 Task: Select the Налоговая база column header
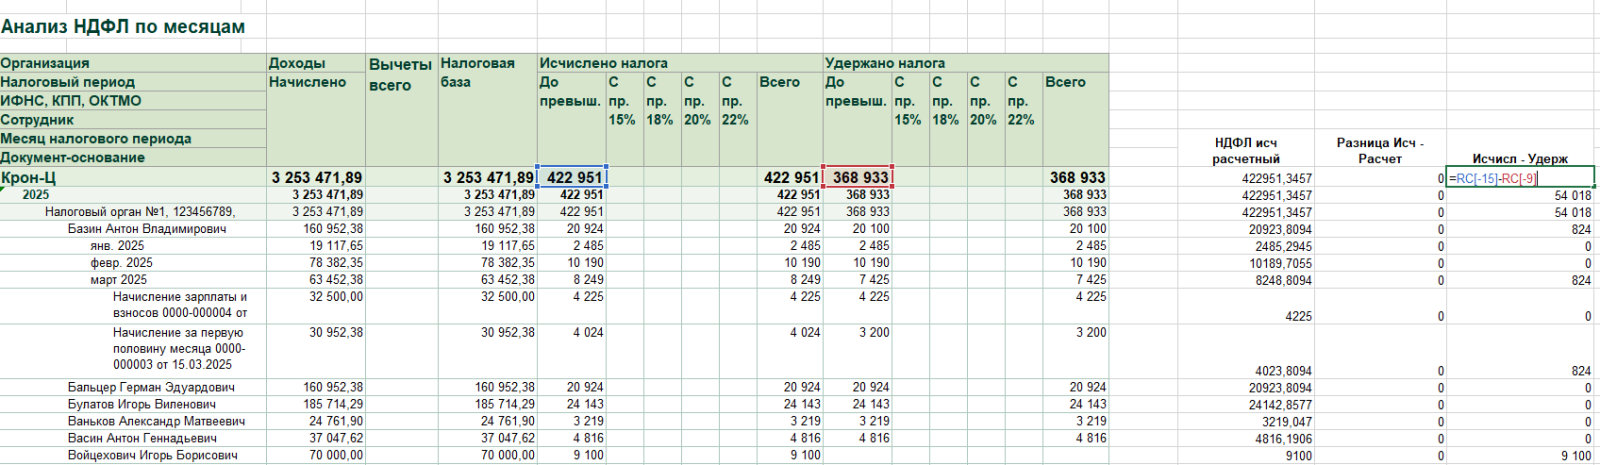477,72
